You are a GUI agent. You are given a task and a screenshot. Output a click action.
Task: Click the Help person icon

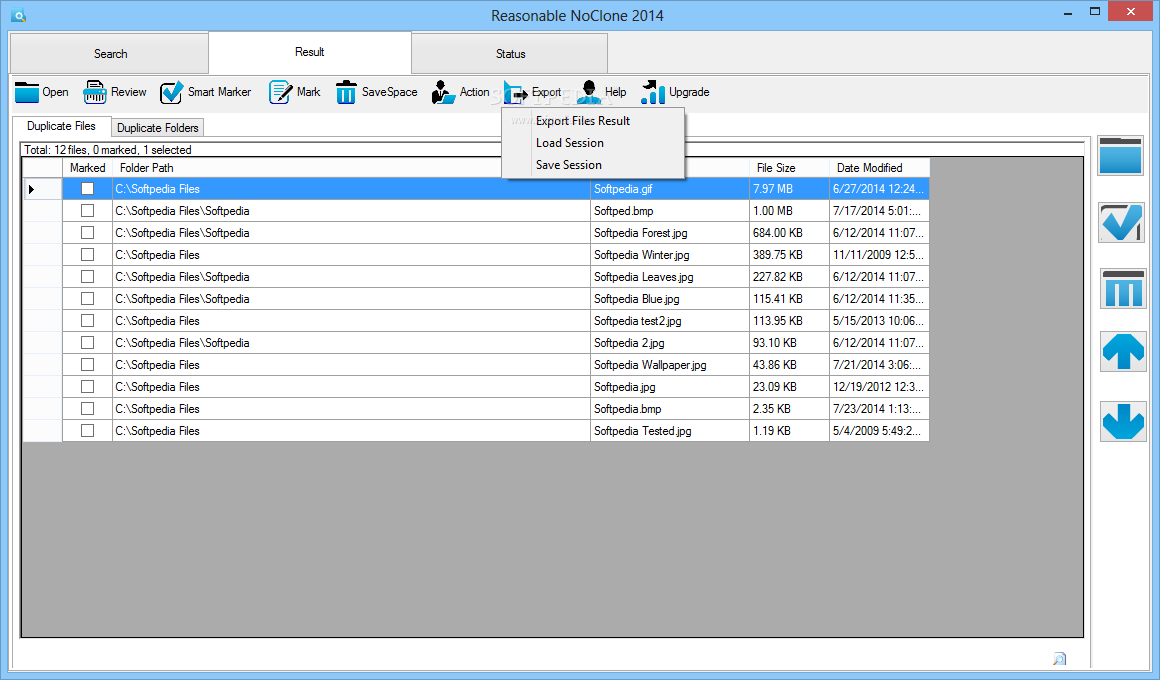[589, 92]
